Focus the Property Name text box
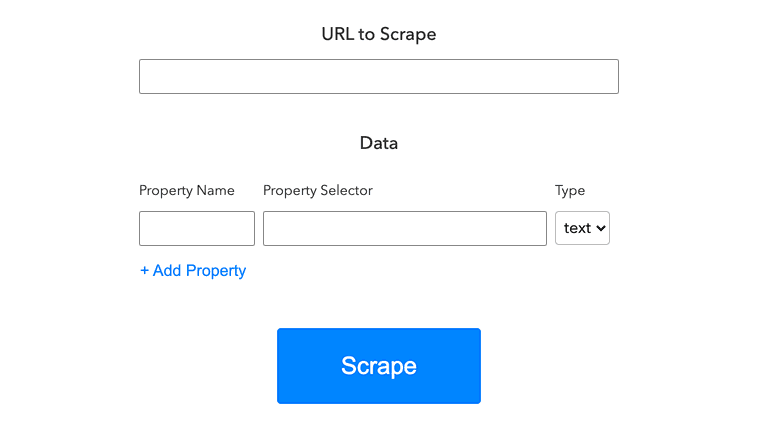 [197, 228]
